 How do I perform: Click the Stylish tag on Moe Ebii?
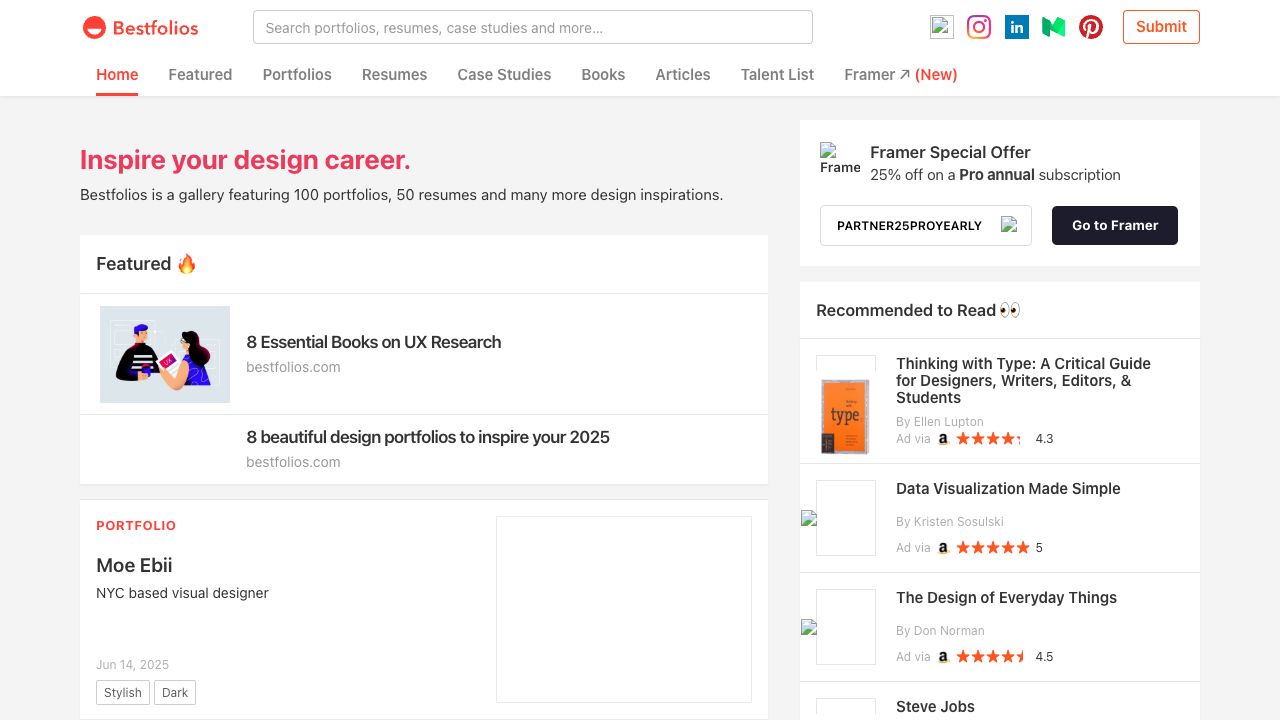(123, 692)
